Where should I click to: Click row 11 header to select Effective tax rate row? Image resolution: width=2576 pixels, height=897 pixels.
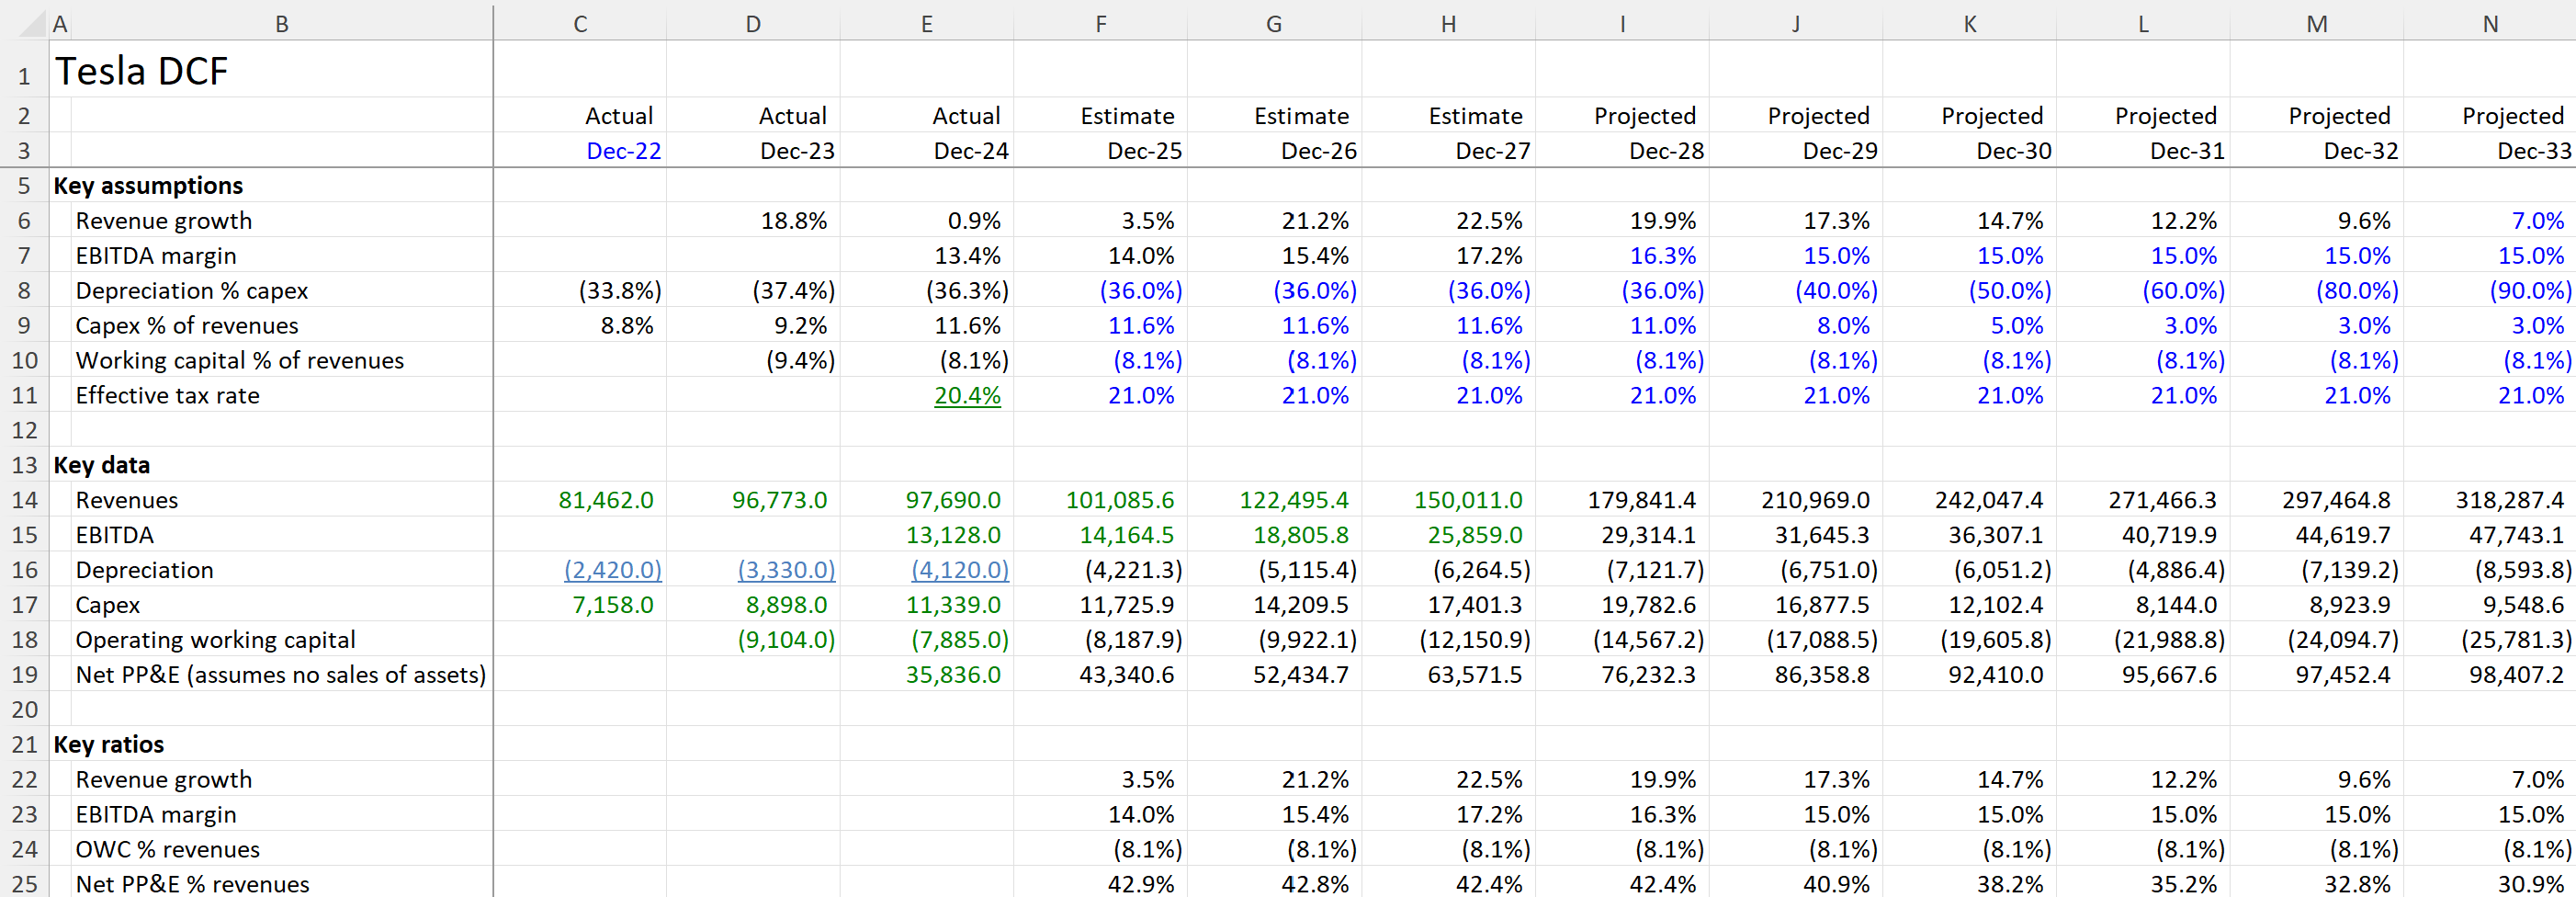click(25, 395)
